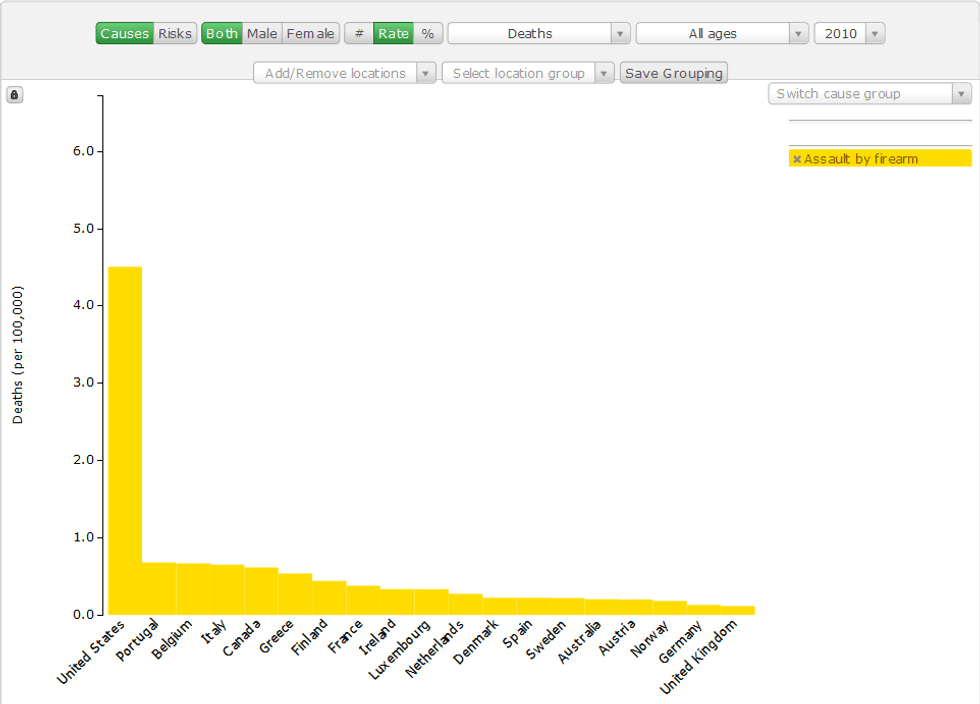This screenshot has width=980, height=704.
Task: Click the lock icon above the chart
Action: click(x=15, y=95)
